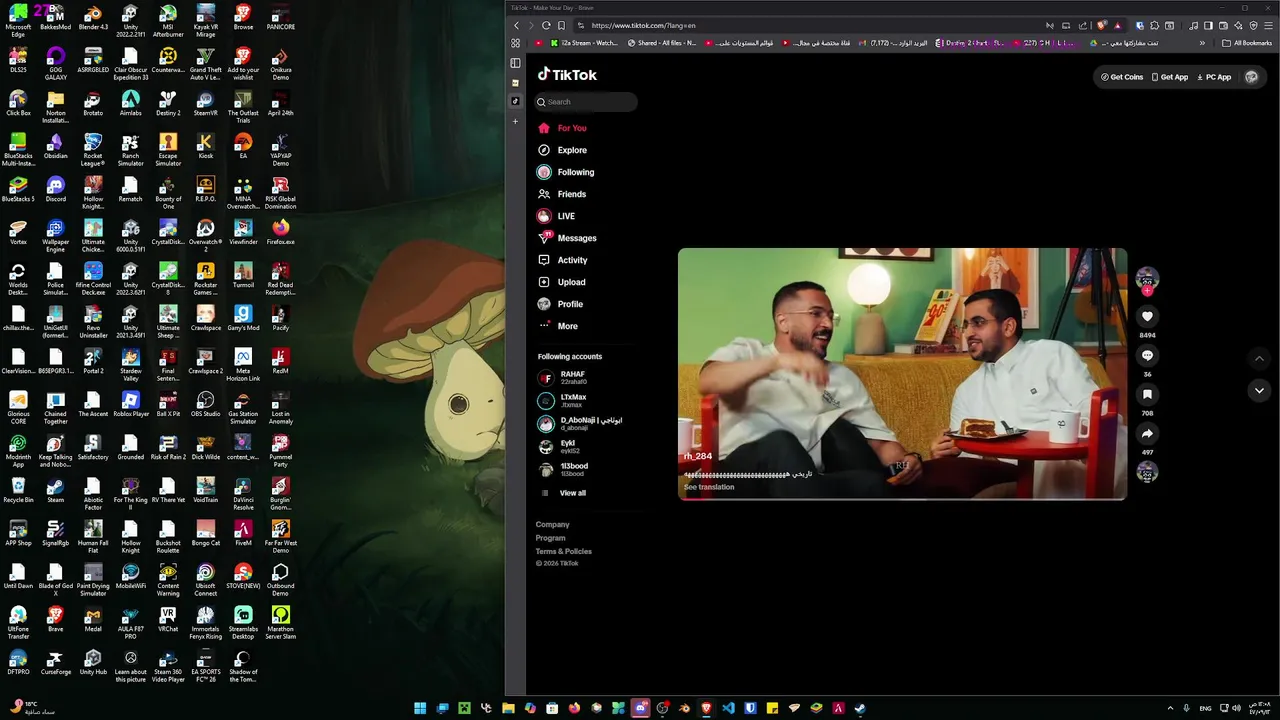Click the PC App download button
This screenshot has width=1280, height=720.
coord(1214,77)
